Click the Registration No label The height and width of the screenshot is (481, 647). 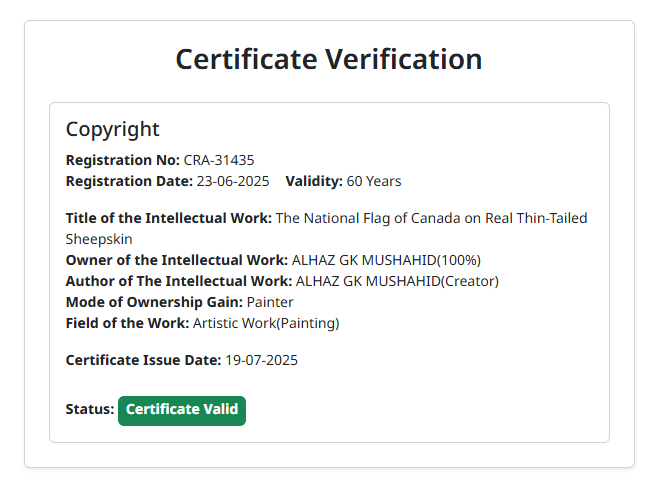[x=122, y=160]
